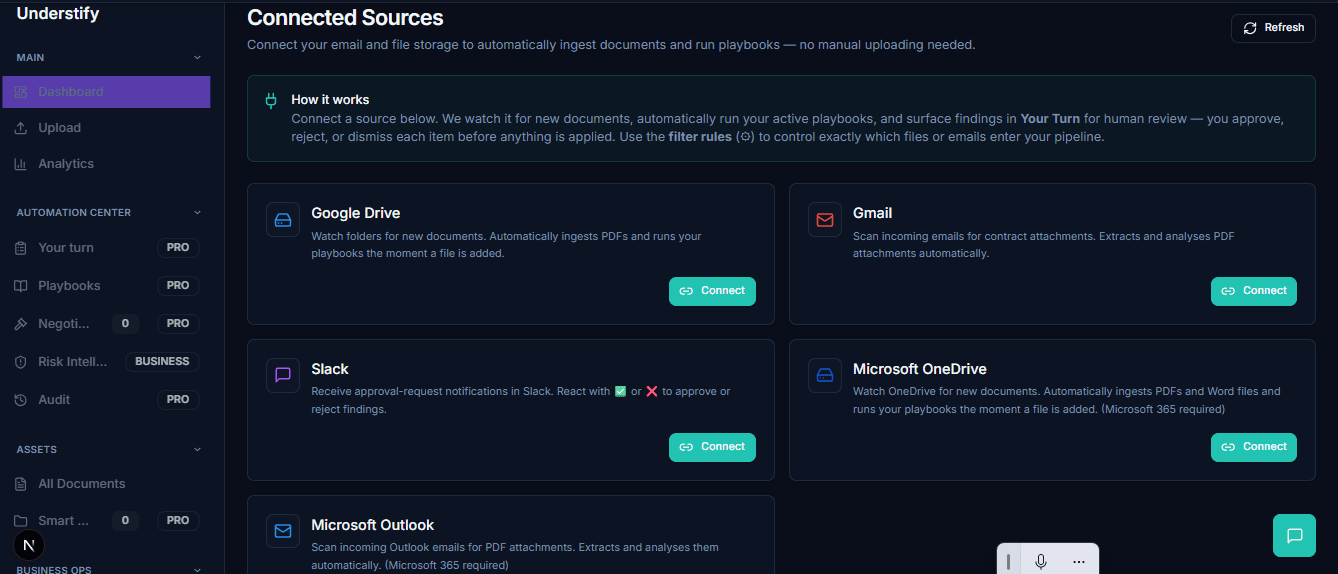The height and width of the screenshot is (574, 1338).
Task: Click the Understify brand name
Action: (58, 14)
